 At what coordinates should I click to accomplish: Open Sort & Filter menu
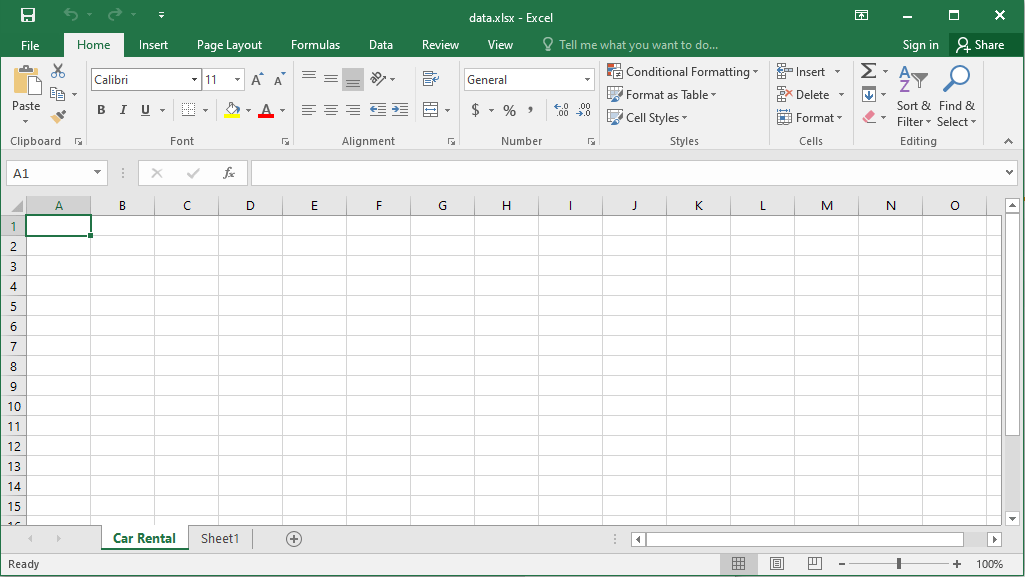tap(913, 96)
